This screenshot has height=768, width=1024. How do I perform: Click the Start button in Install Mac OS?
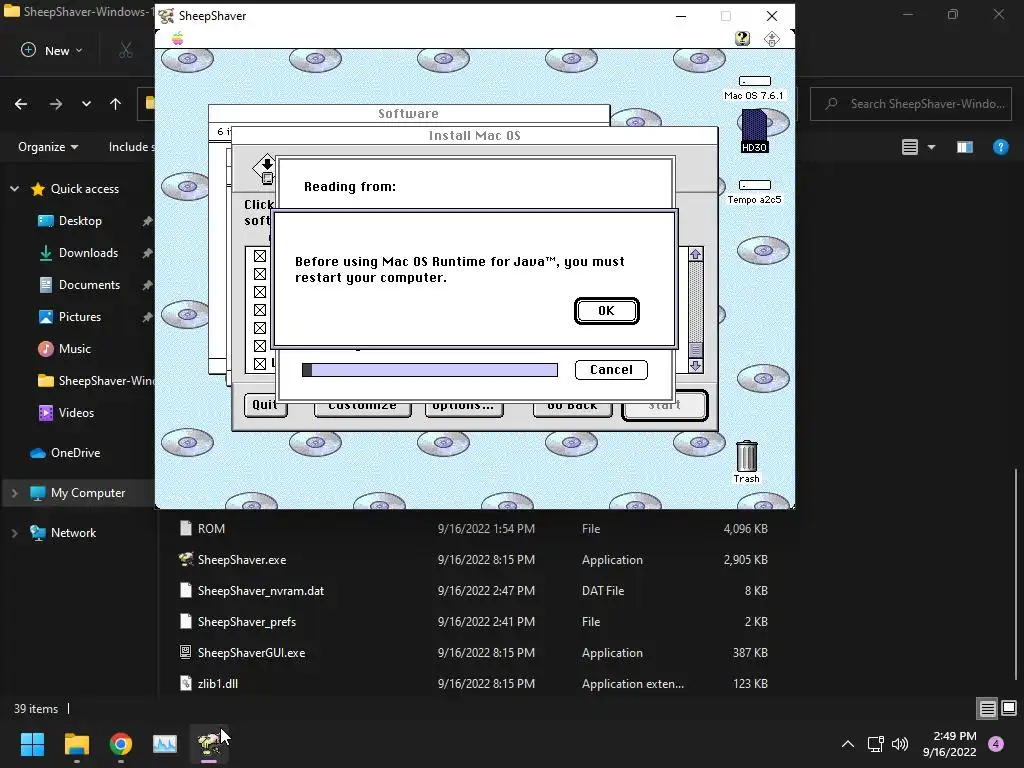click(x=664, y=405)
